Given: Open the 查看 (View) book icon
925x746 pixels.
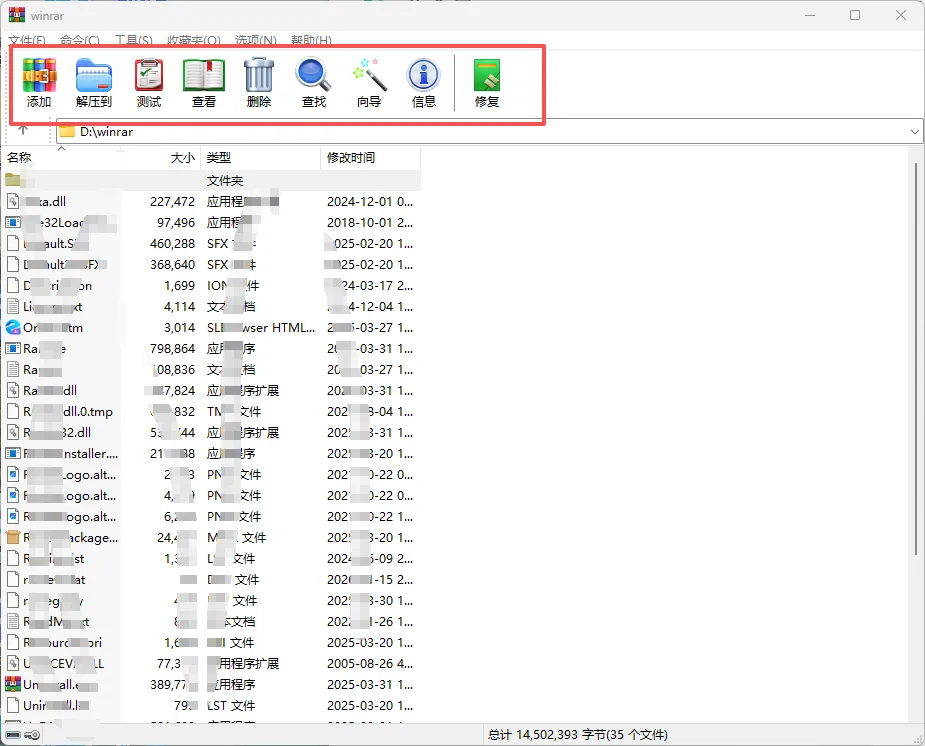Looking at the screenshot, I should pos(204,83).
